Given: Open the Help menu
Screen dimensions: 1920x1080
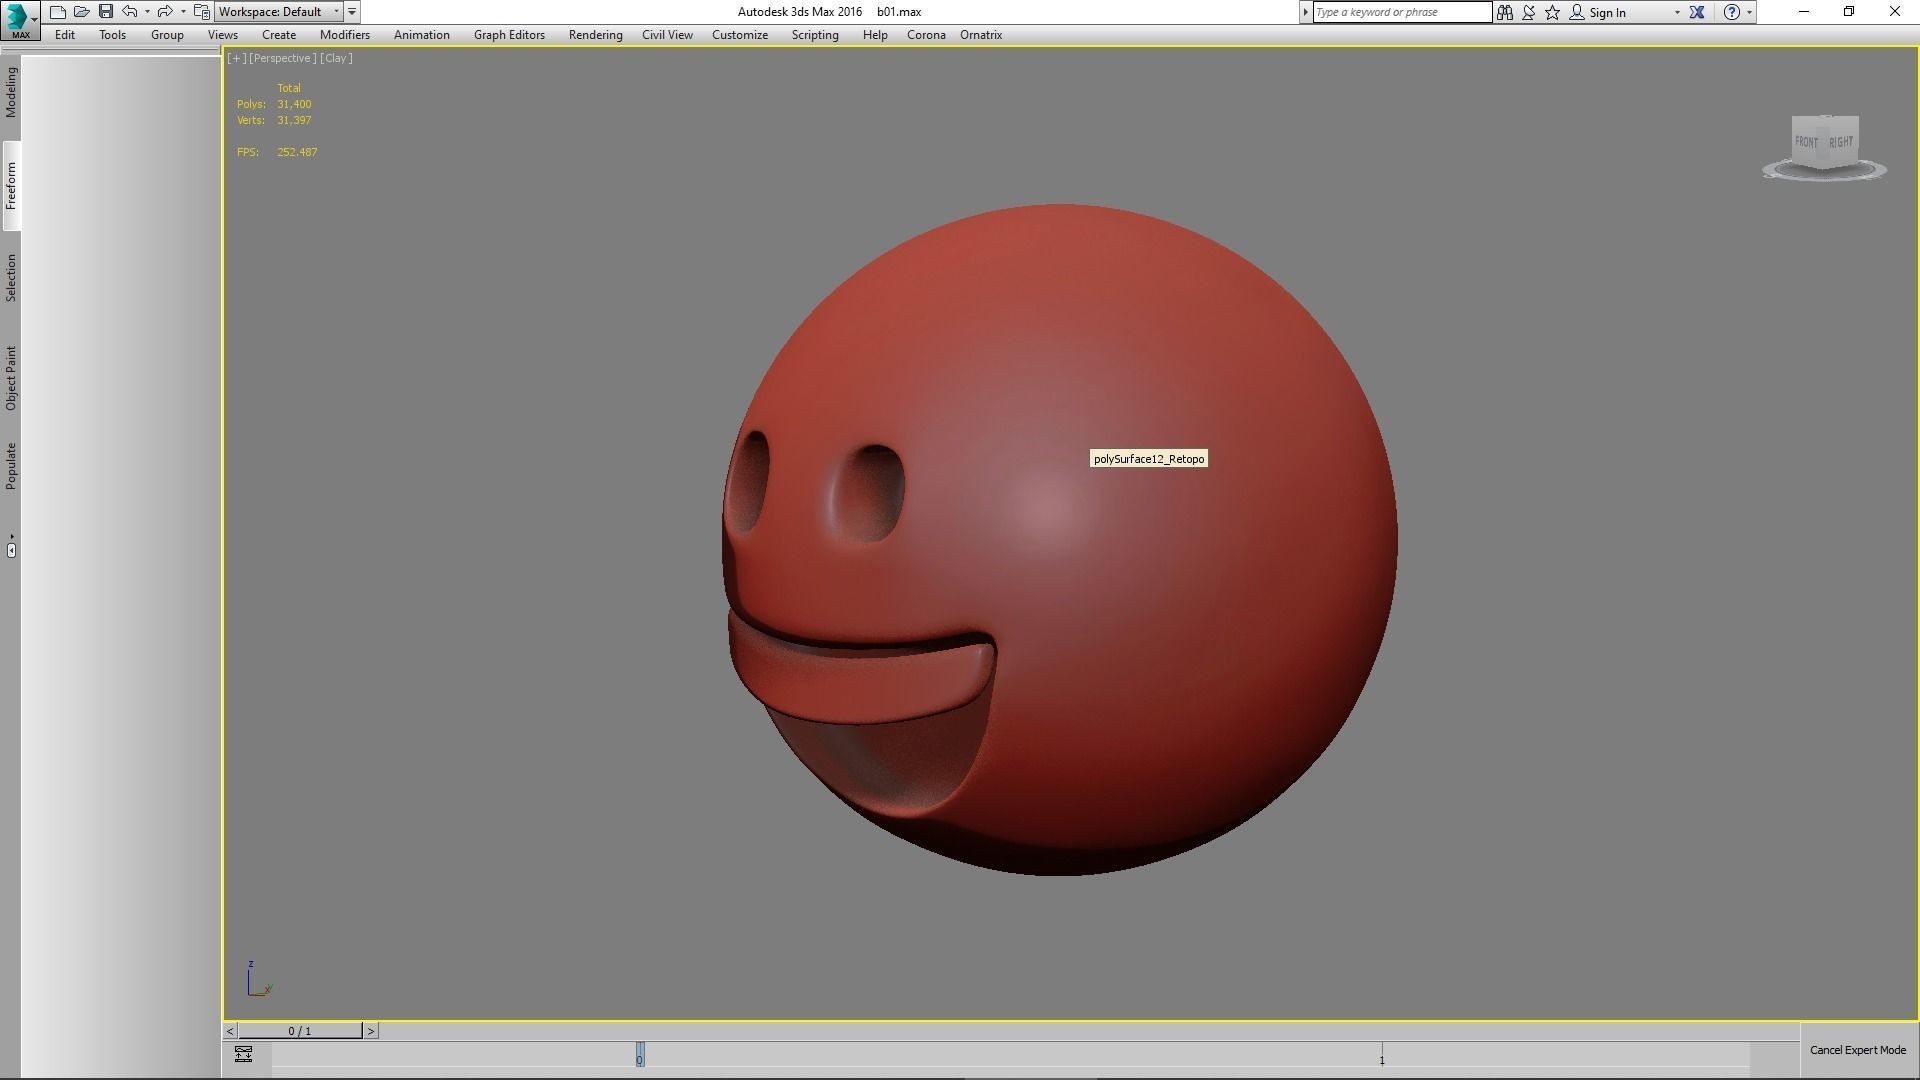Looking at the screenshot, I should (x=875, y=35).
